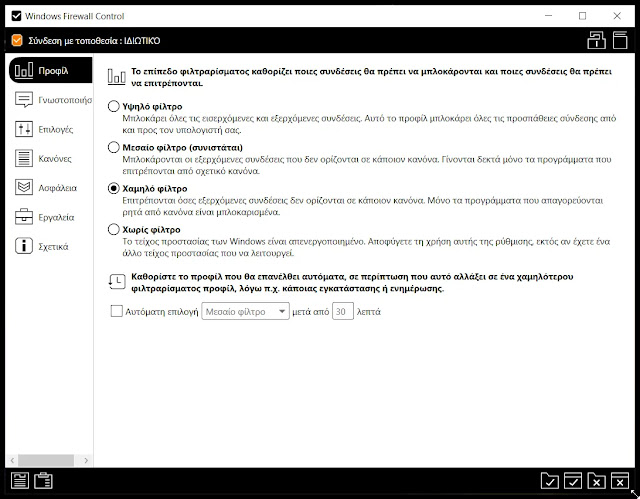640x499 pixels.
Task: Minimize the Windows Firewall Control window
Action: point(549,16)
